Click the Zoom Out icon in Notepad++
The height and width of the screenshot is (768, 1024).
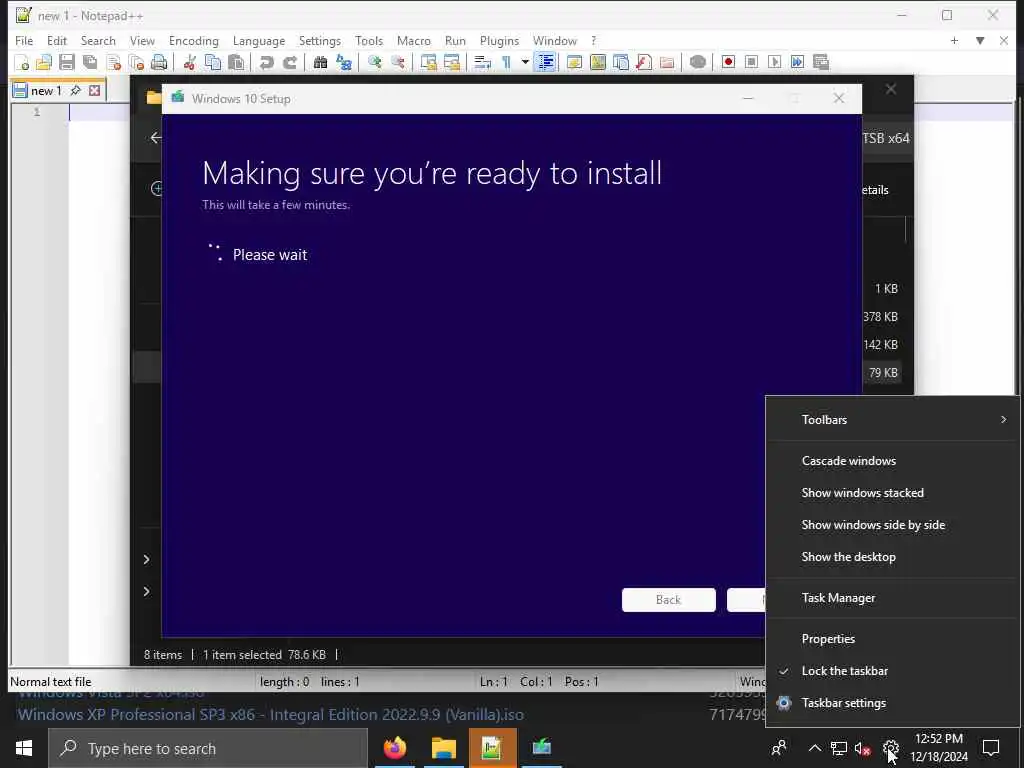click(398, 63)
